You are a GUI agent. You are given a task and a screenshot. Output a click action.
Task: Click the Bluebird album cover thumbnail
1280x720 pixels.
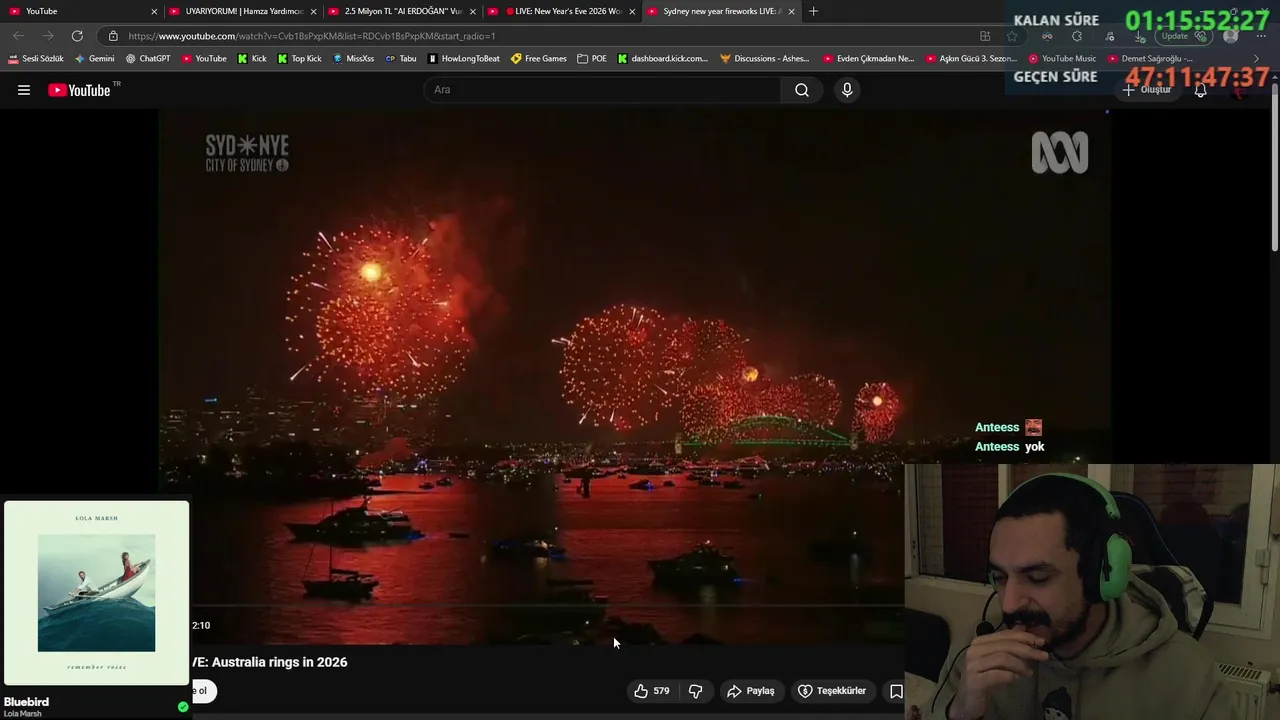click(96, 593)
